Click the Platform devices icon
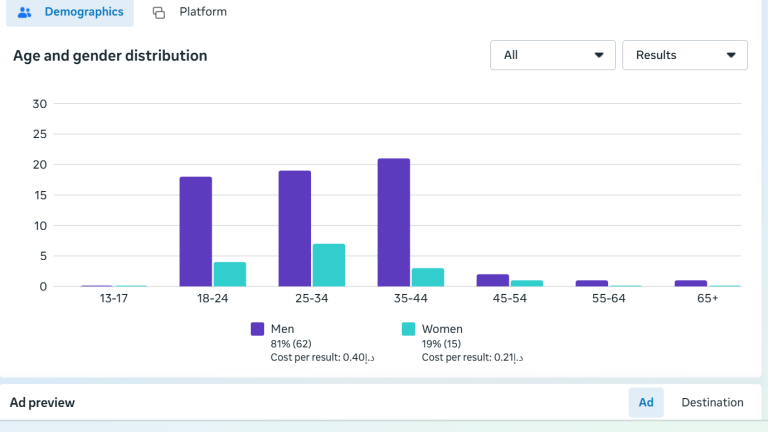Screen dimensions: 768x432 [159, 13]
